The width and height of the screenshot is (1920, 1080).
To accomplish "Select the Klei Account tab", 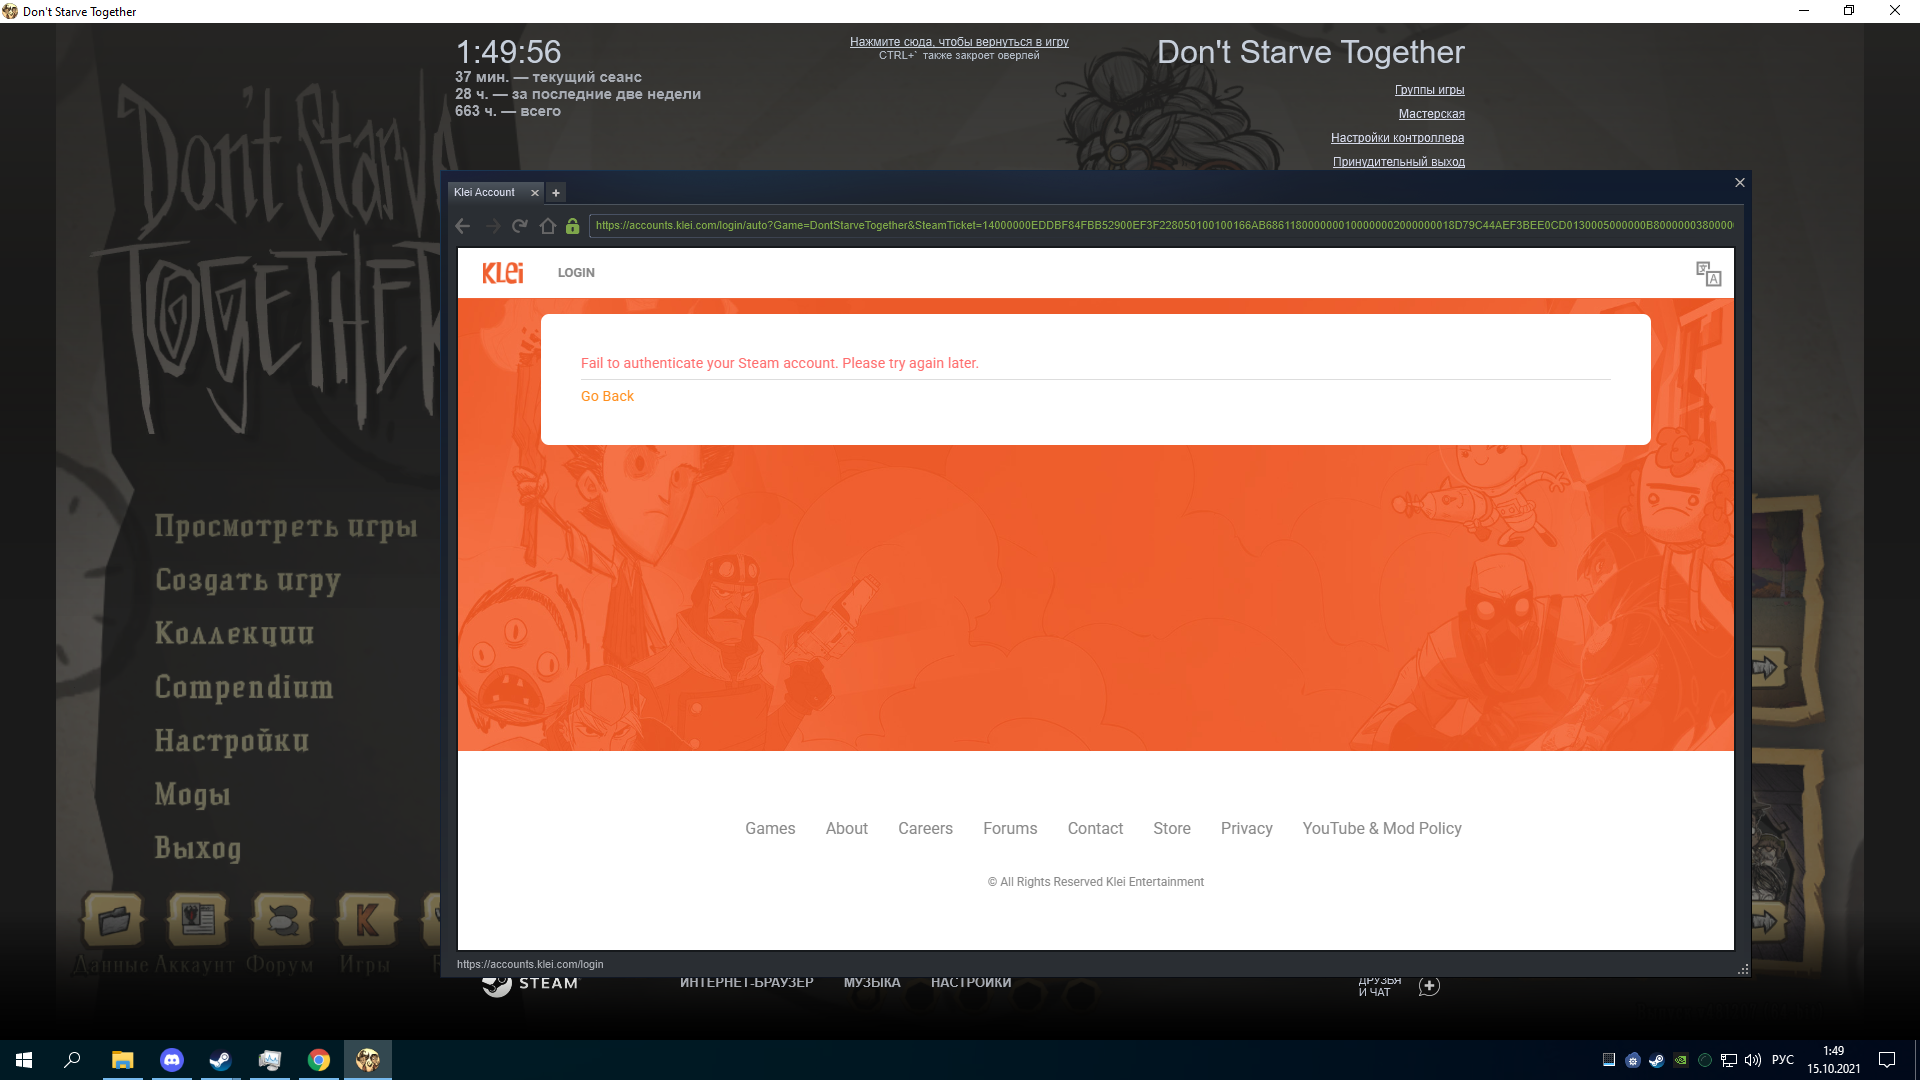I will 485,193.
